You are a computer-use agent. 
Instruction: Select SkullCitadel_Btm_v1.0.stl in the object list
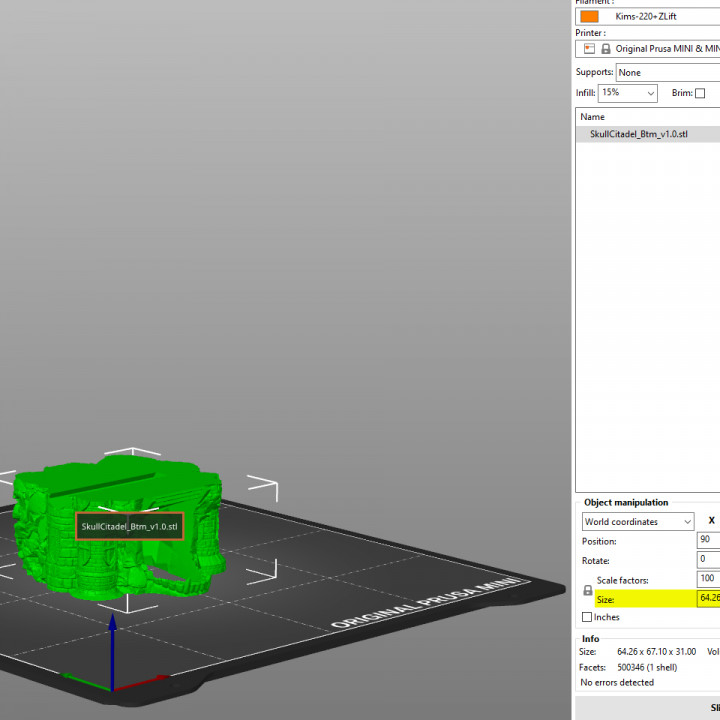[647, 134]
